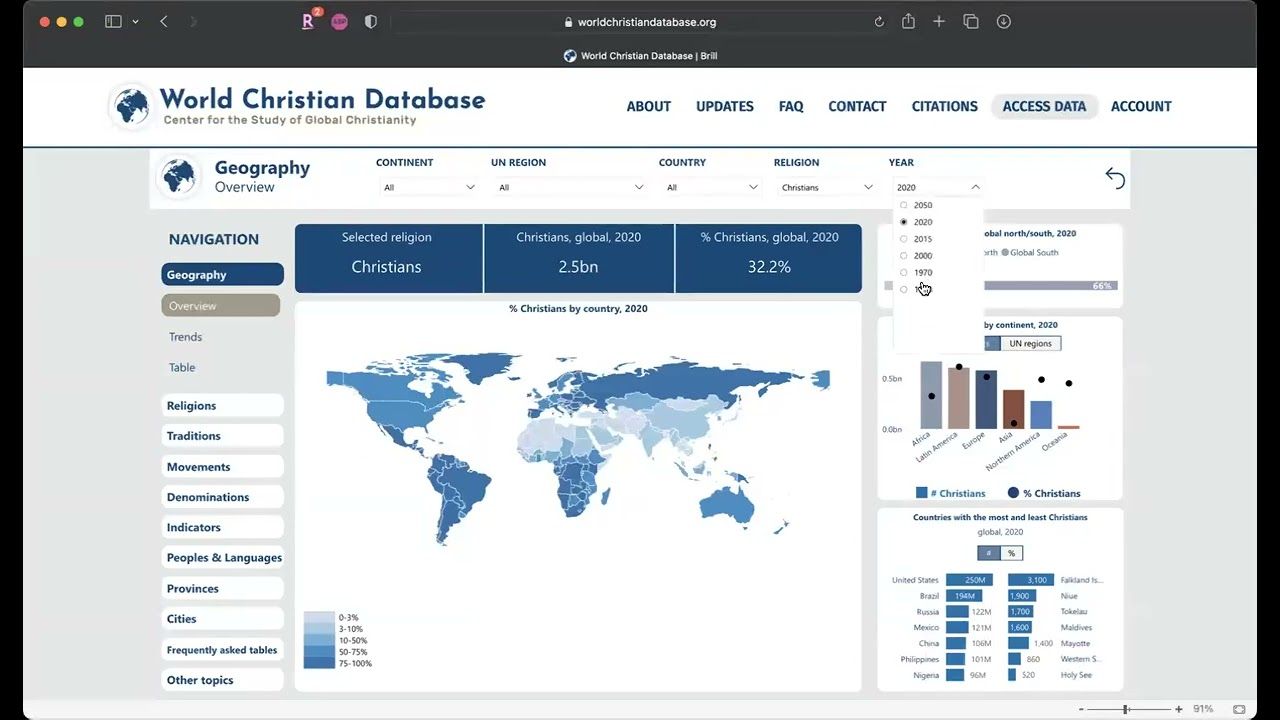Open the Peoples & Languages navigation button
Image resolution: width=1280 pixels, height=720 pixels.
coord(222,557)
